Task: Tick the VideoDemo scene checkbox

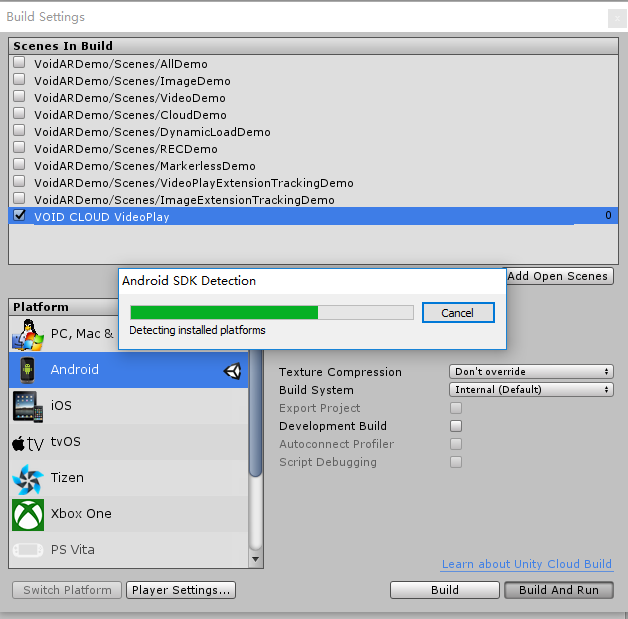Action: (x=19, y=96)
